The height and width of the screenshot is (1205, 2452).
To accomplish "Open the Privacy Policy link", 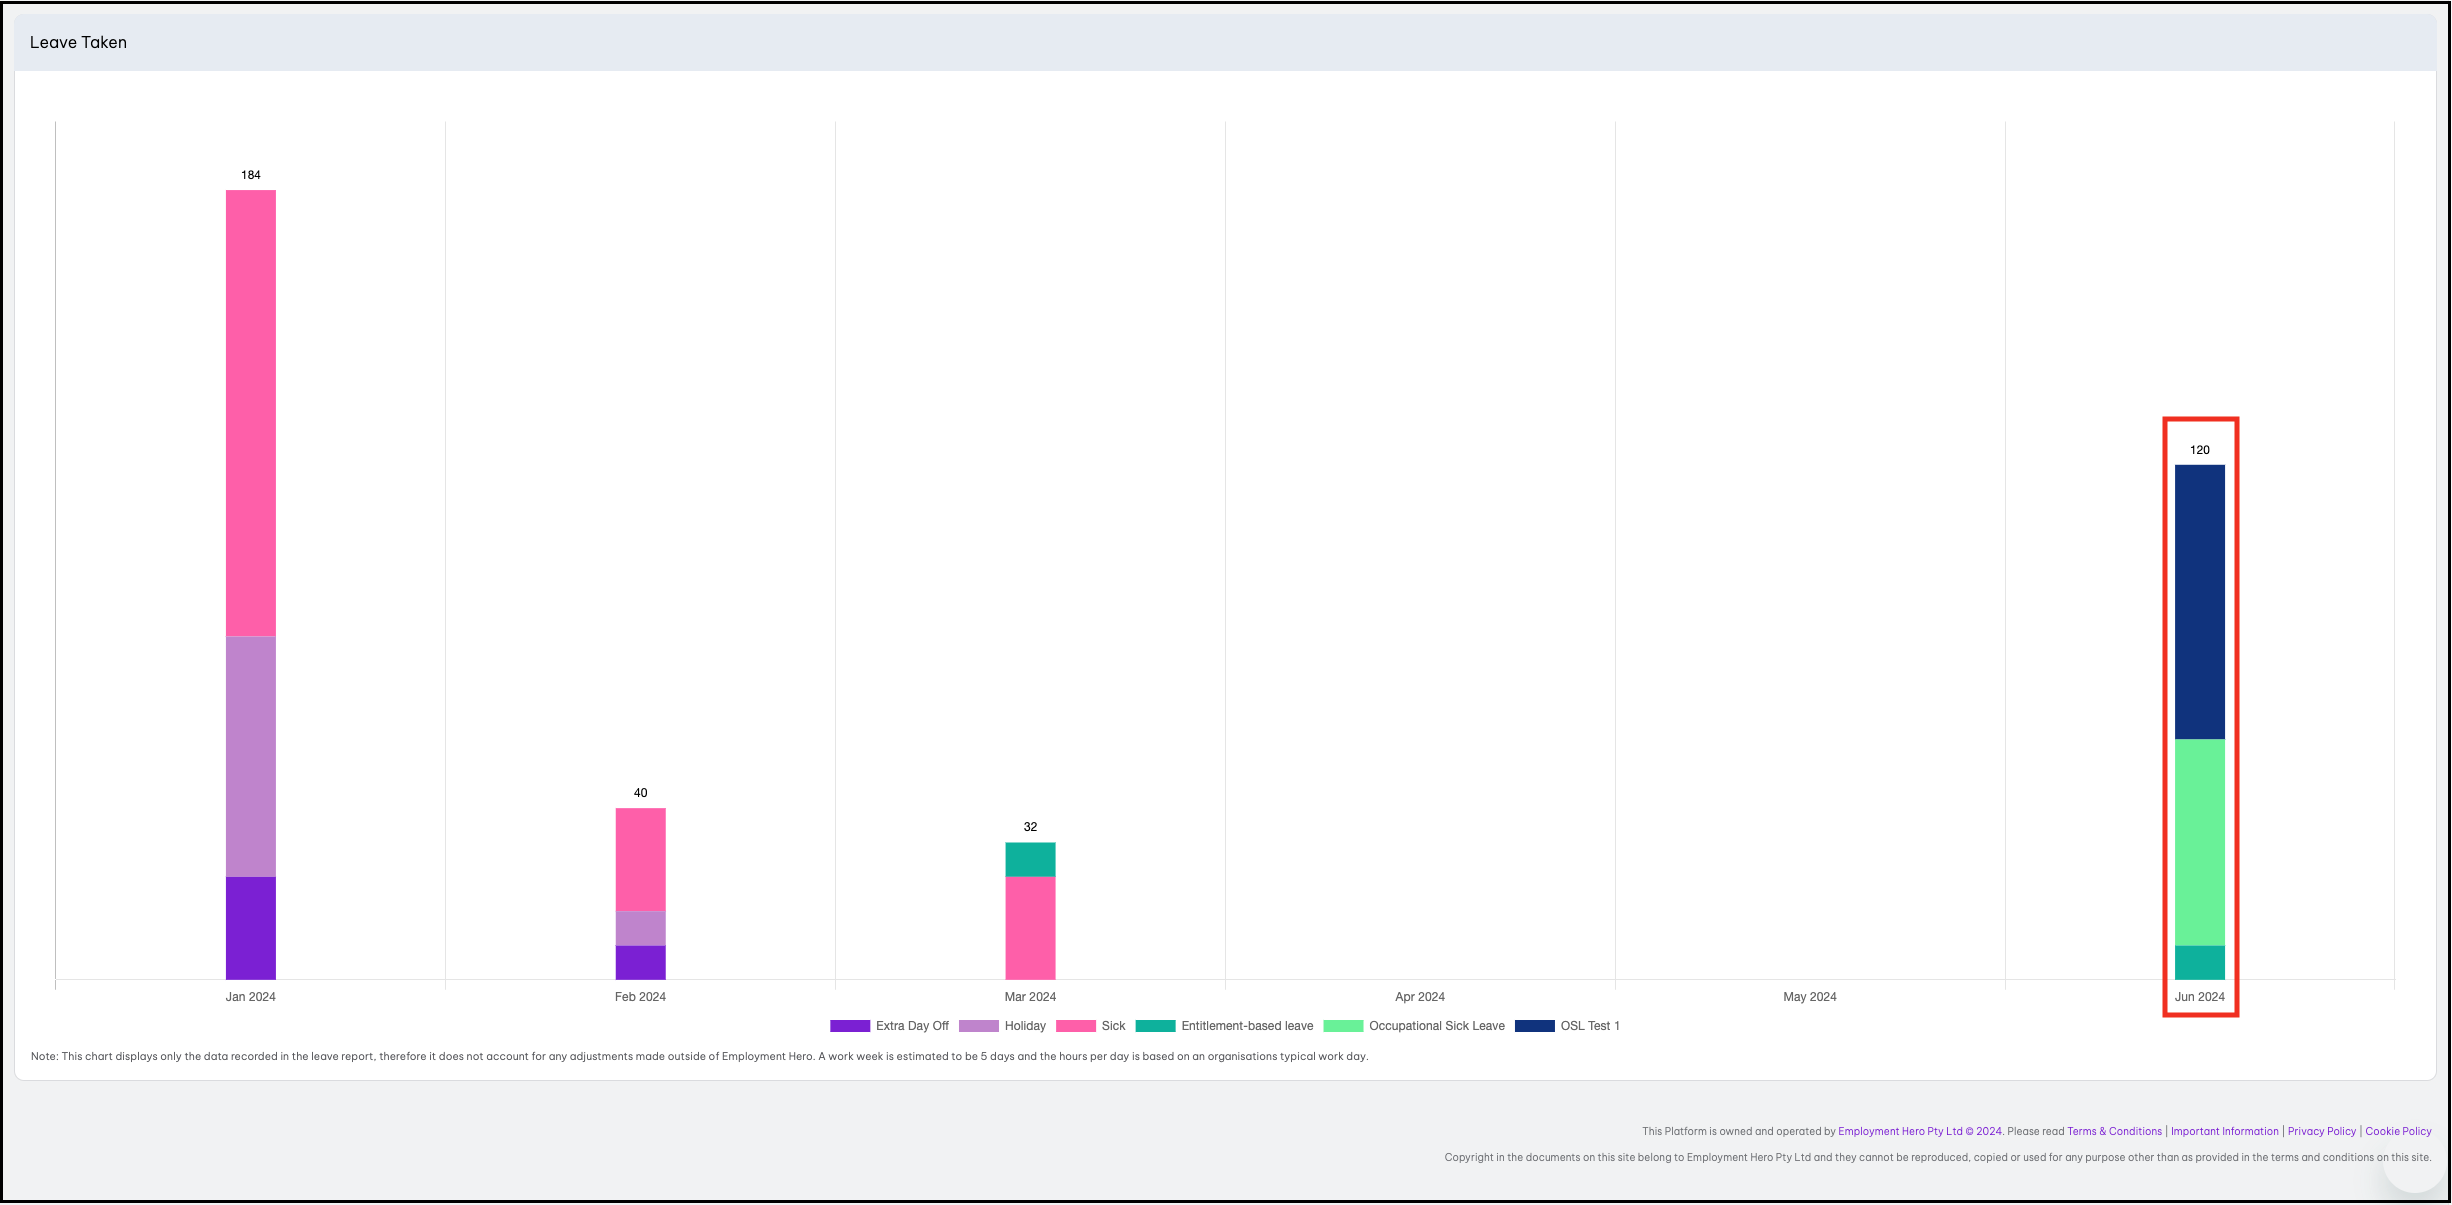I will (2321, 1132).
